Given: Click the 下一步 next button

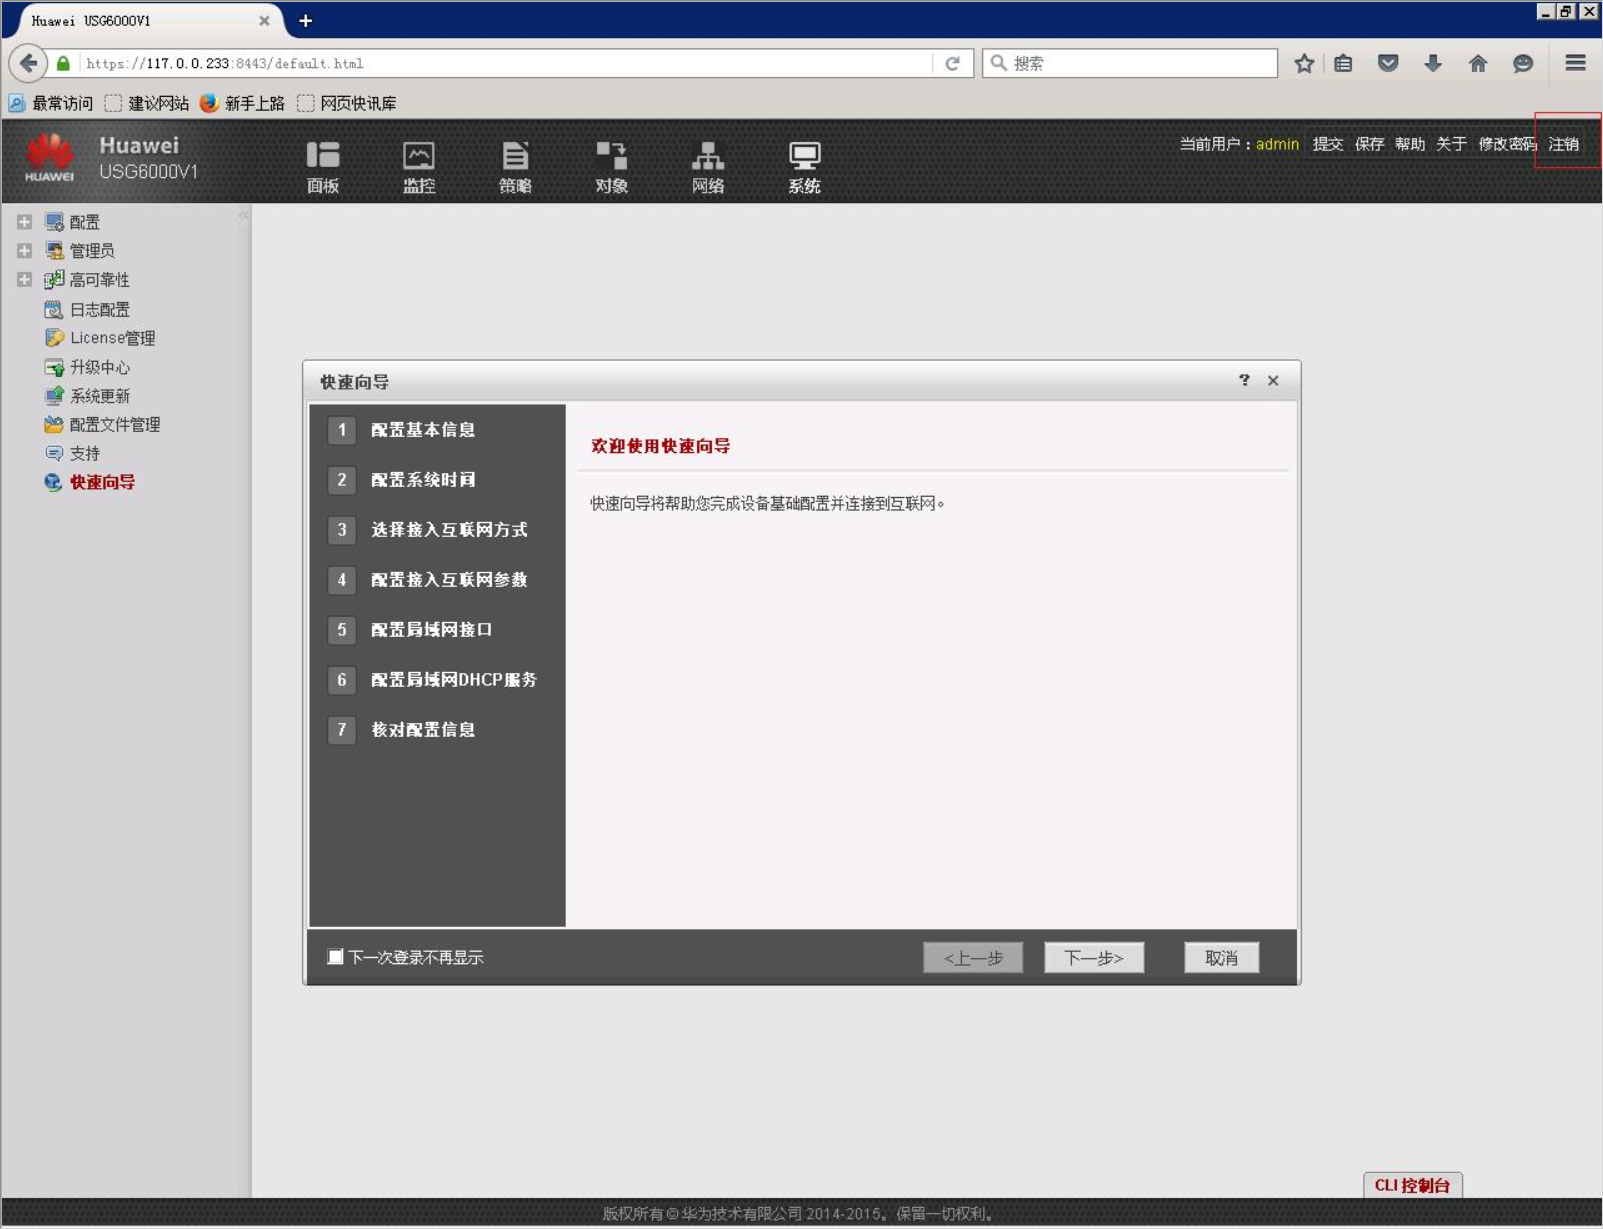Looking at the screenshot, I should [1094, 958].
